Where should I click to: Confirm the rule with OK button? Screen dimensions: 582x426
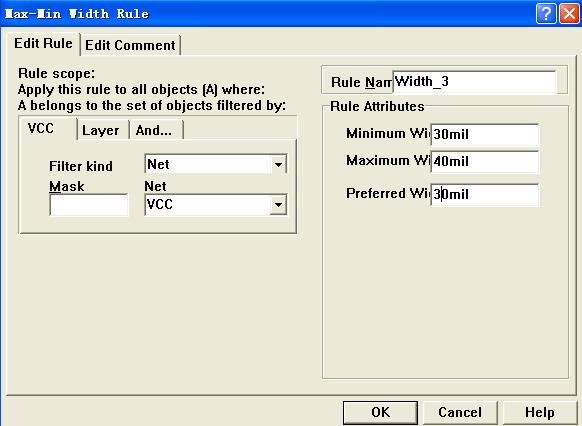coord(380,412)
